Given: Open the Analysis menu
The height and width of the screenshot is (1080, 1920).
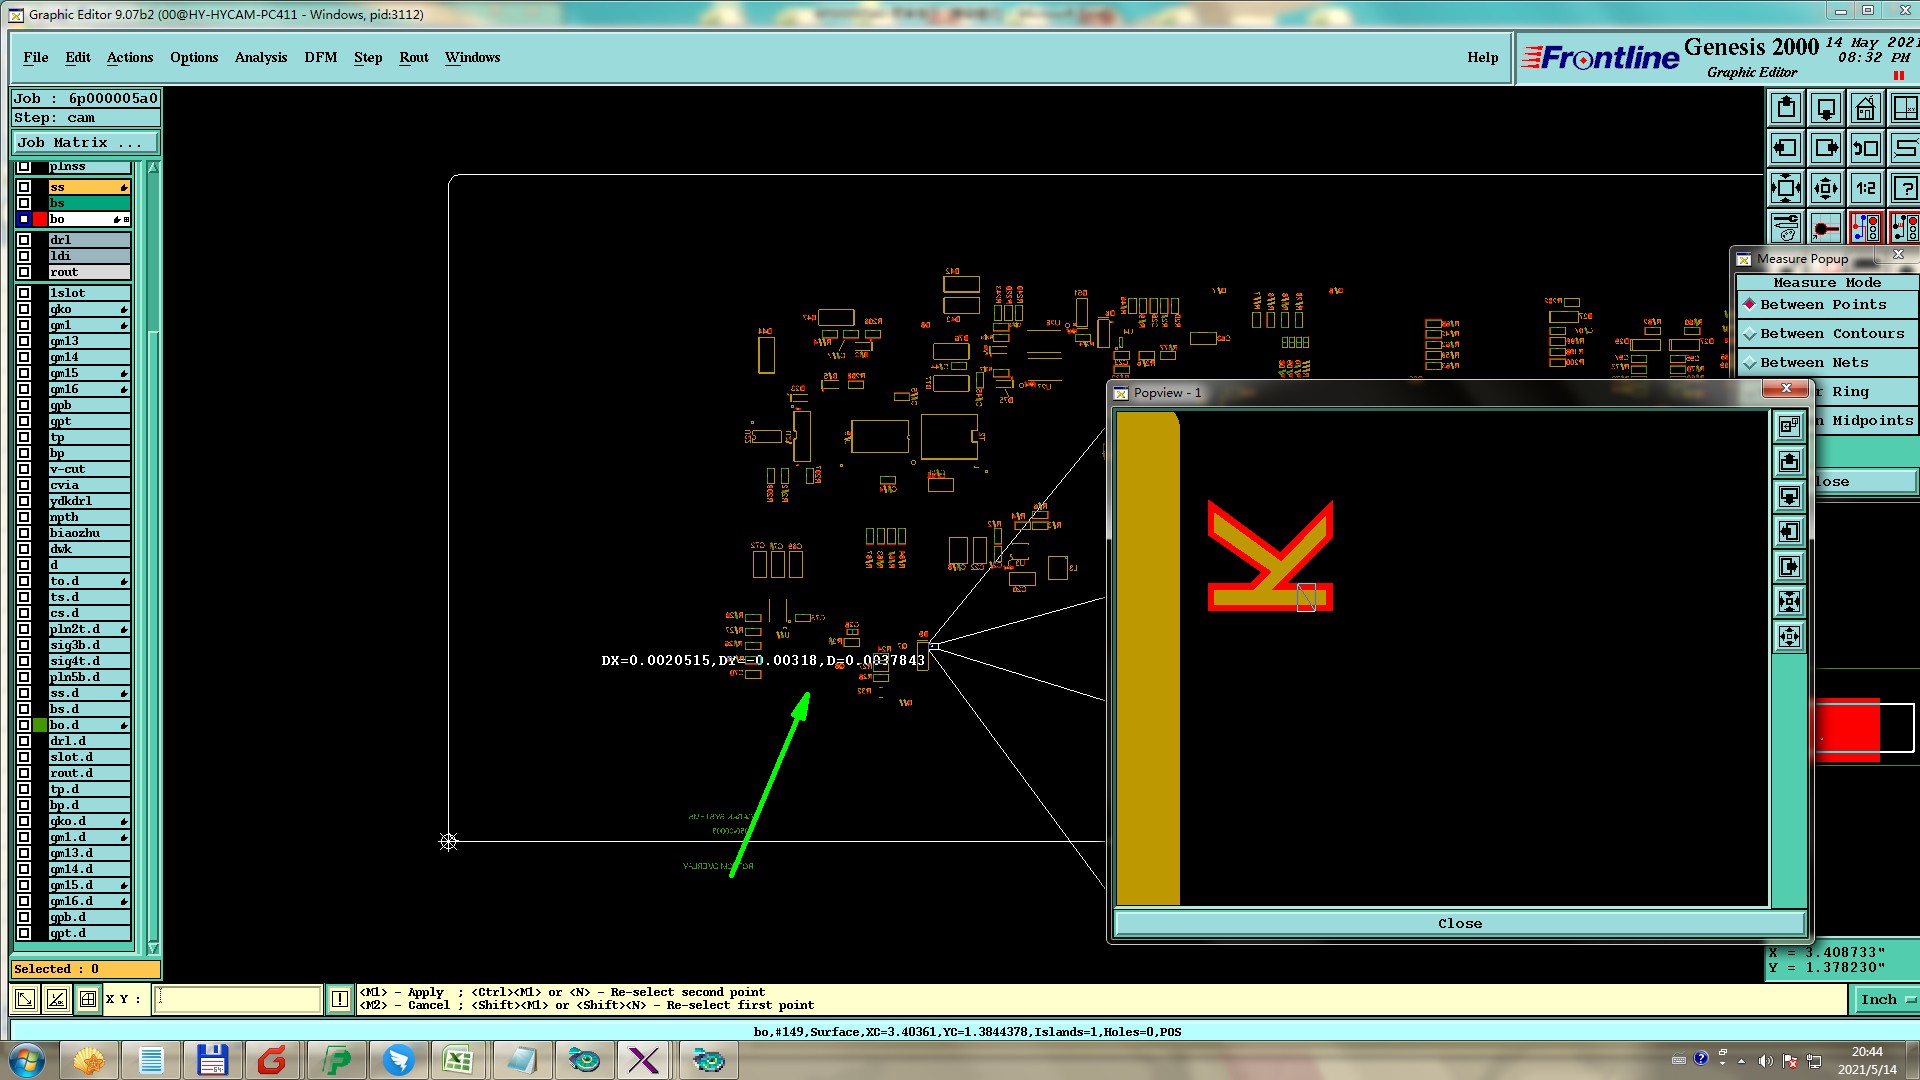Looking at the screenshot, I should [260, 58].
